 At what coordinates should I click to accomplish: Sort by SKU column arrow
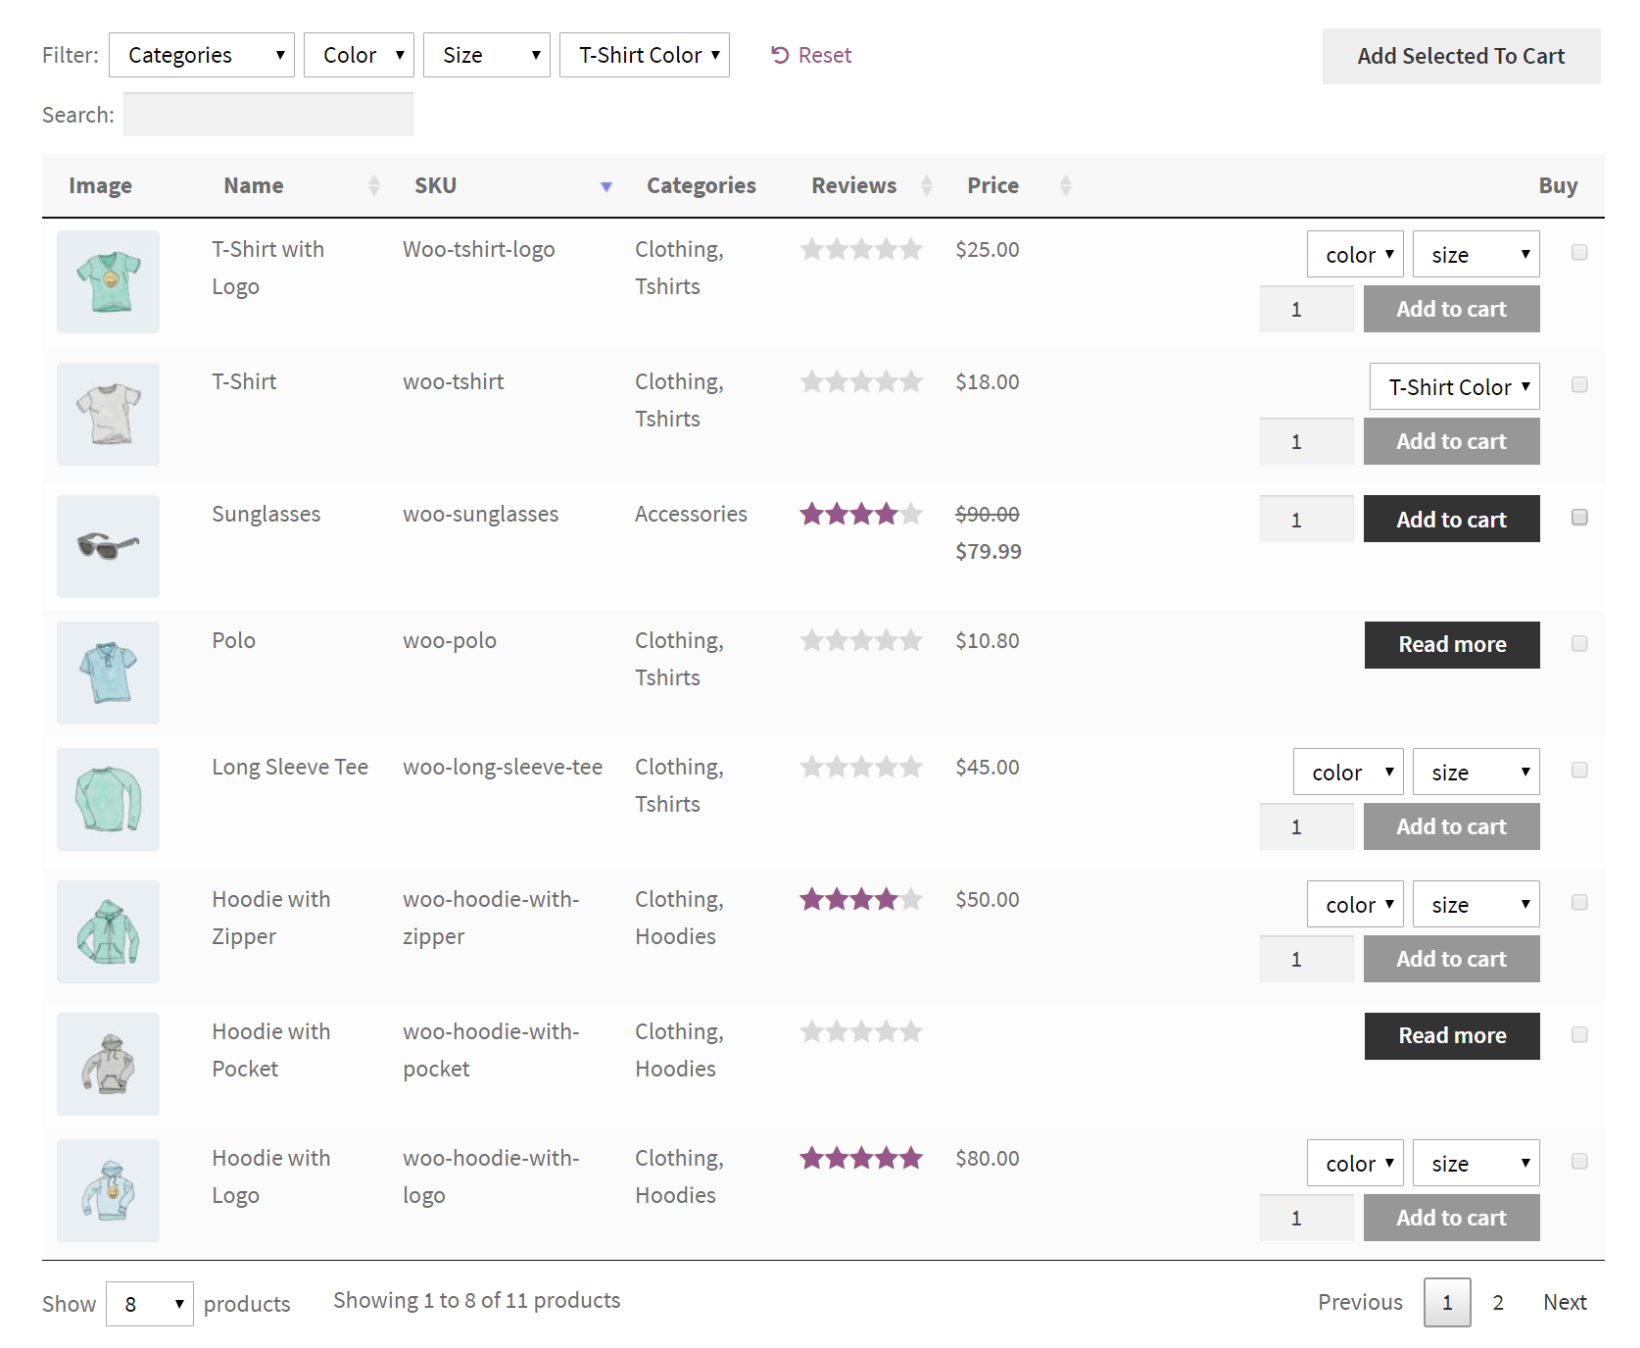tap(606, 187)
